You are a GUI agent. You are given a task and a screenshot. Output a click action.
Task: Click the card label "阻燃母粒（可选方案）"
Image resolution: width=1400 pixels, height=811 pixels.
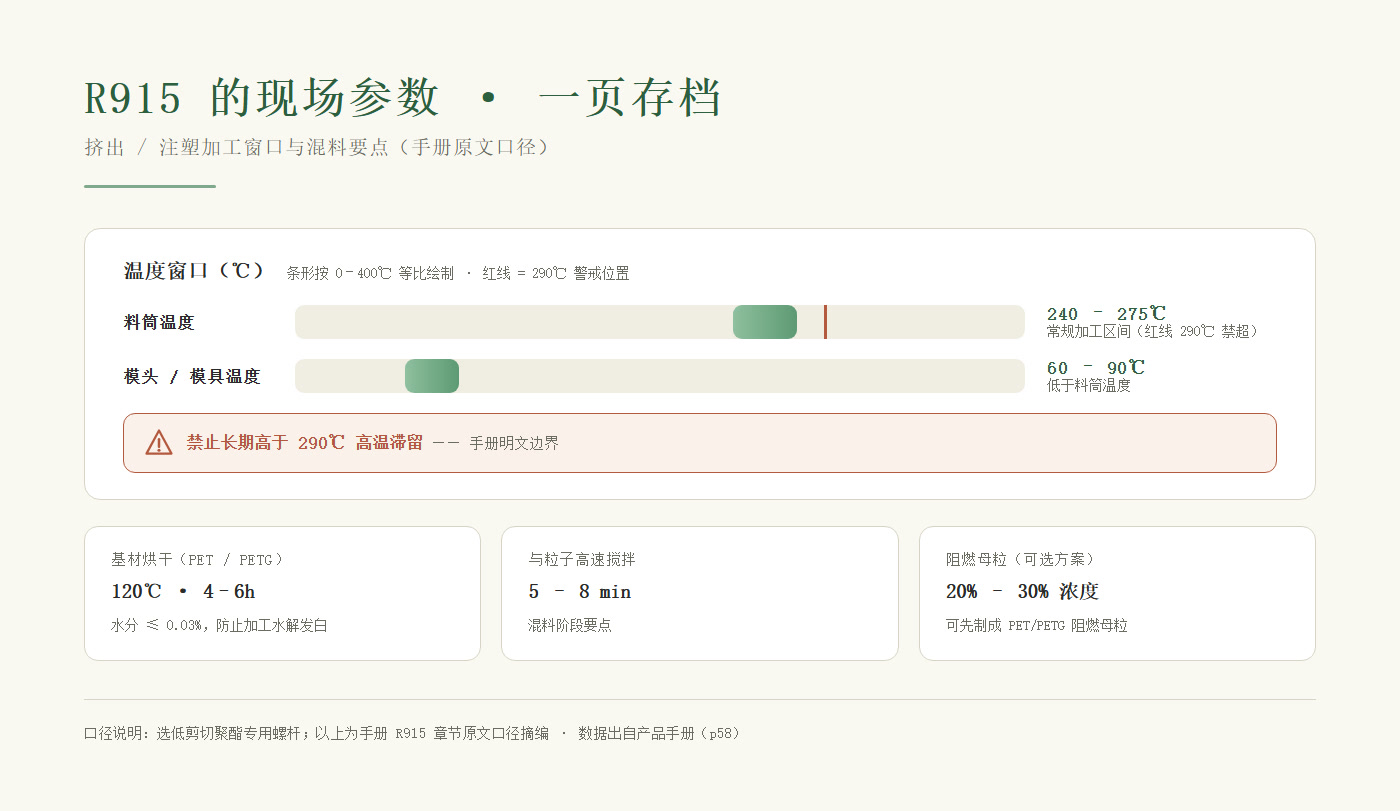pyautogui.click(x=1024, y=559)
